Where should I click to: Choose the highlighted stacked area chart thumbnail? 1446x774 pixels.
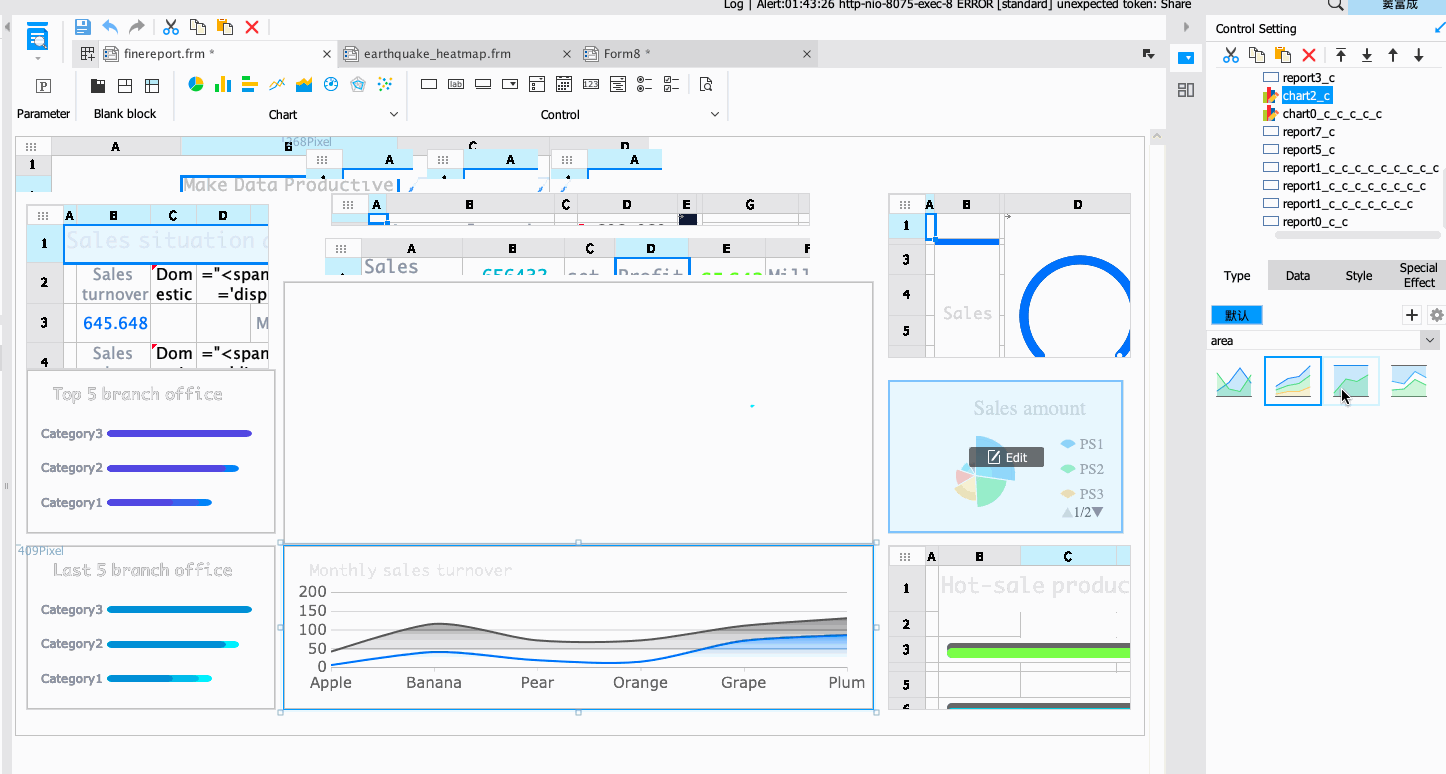[1293, 381]
